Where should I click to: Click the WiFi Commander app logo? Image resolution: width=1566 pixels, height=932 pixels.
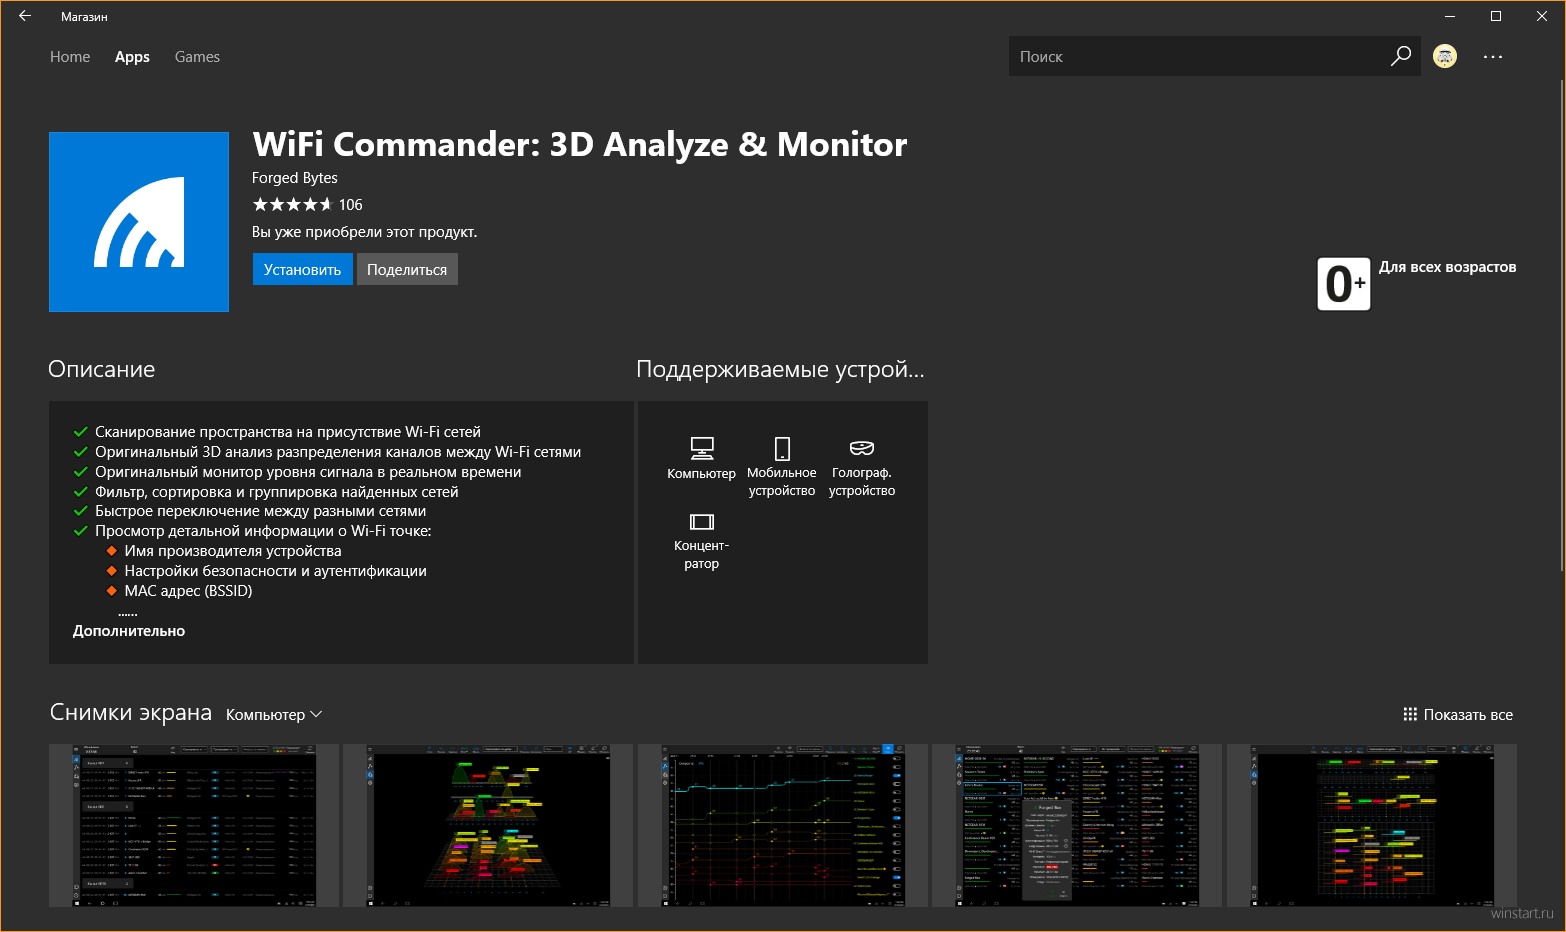139,222
